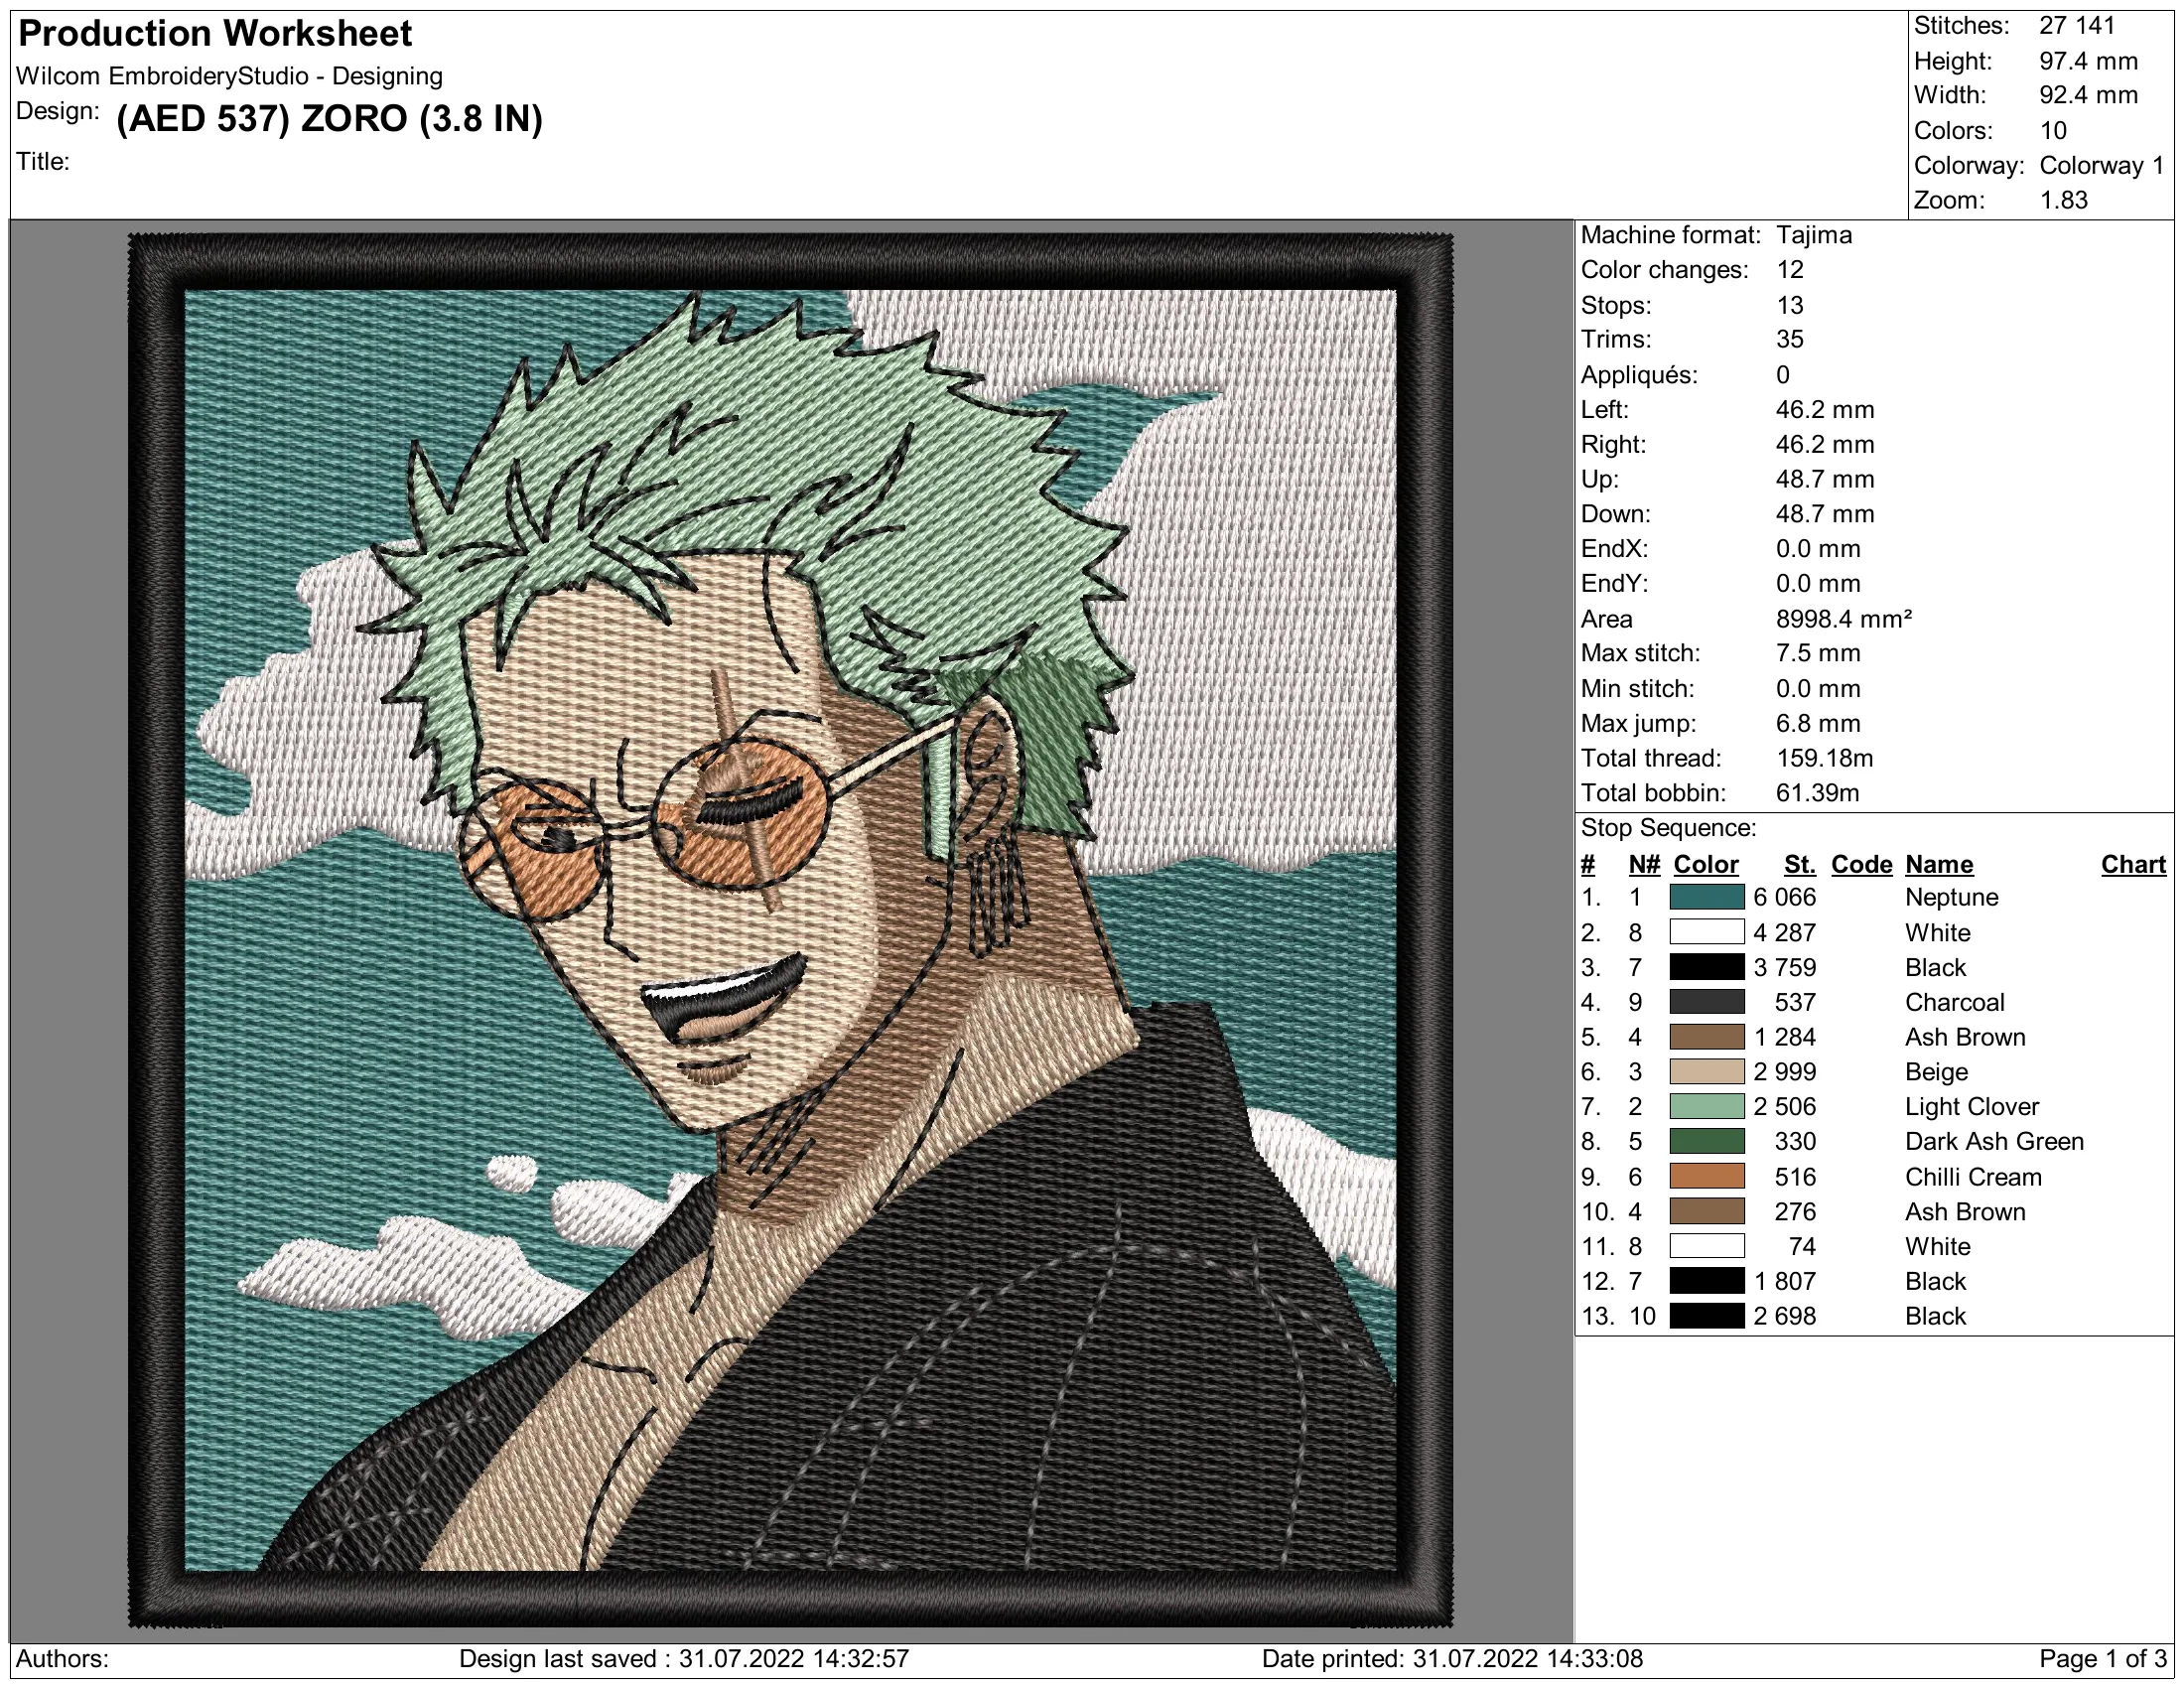Click the 'Authors:' label in footer

point(62,1659)
